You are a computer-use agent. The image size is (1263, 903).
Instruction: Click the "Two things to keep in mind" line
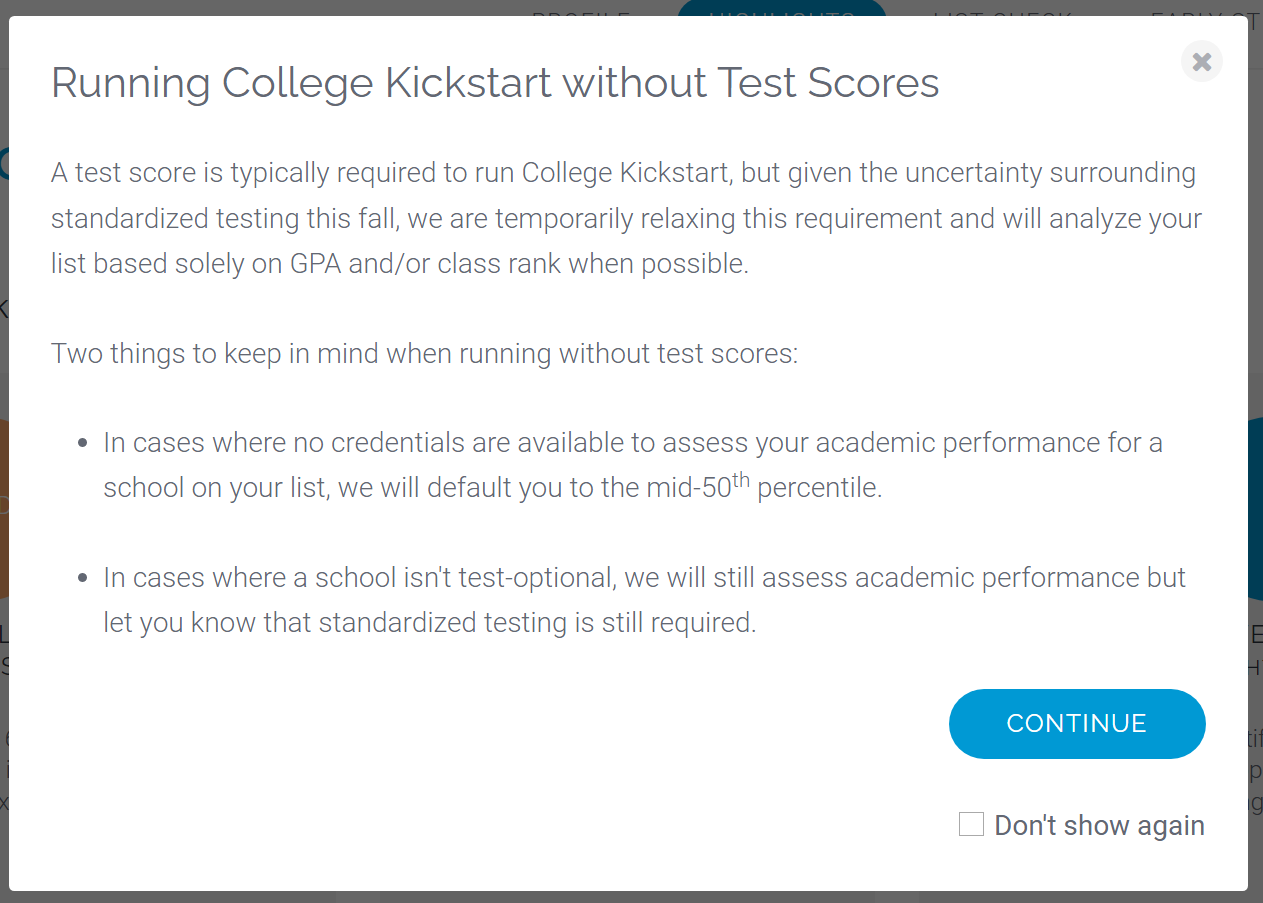coord(424,354)
